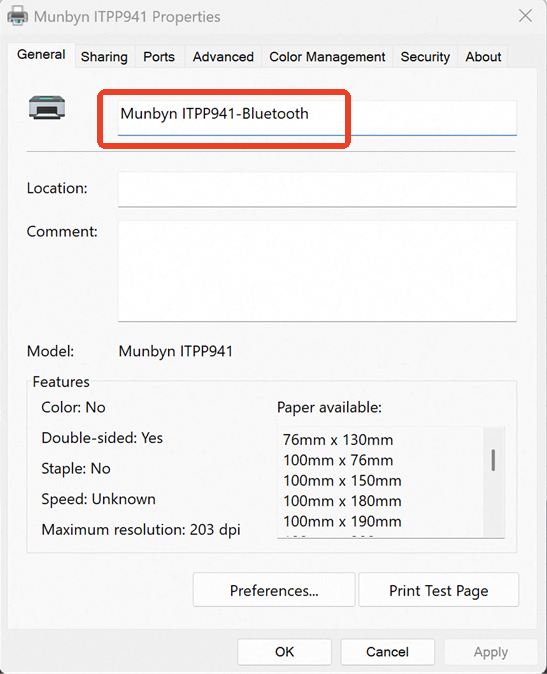Click the Location: label
547x674 pixels.
pyautogui.click(x=57, y=188)
